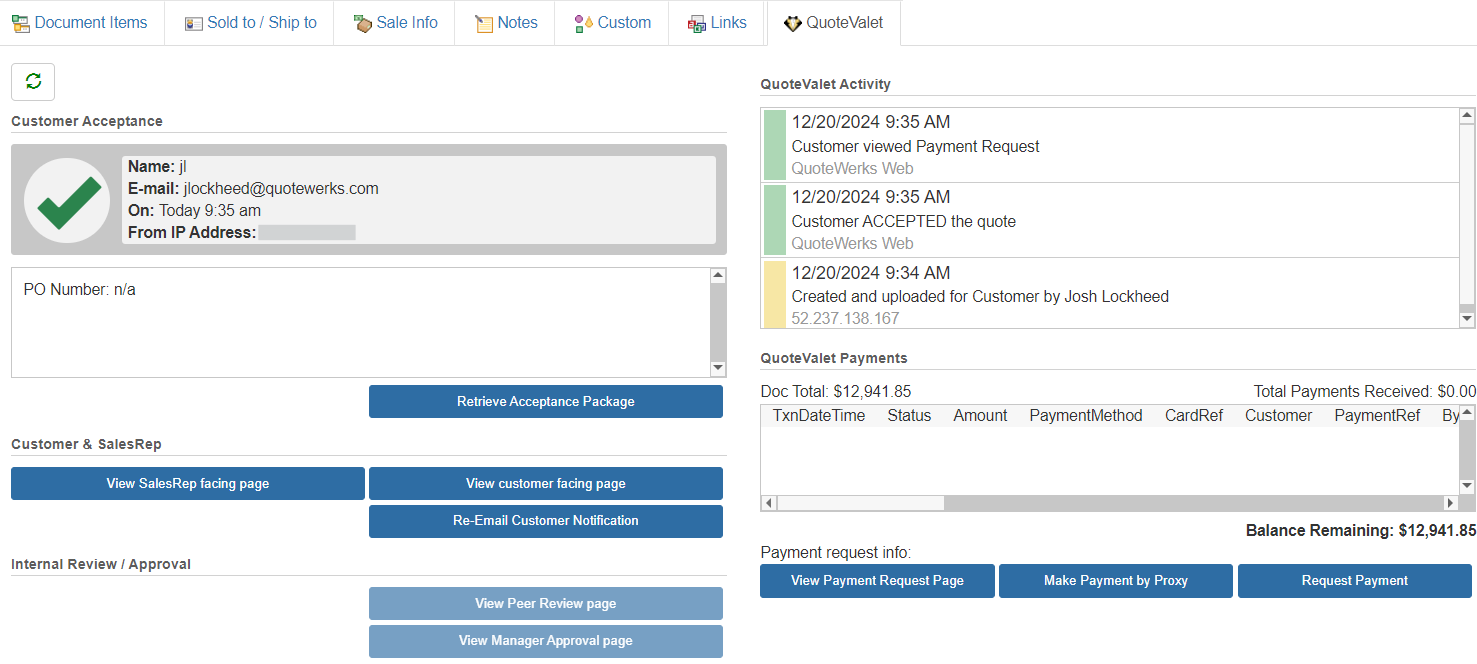Click the Amount column header
This screenshot has height=664, width=1477.
coord(980,416)
